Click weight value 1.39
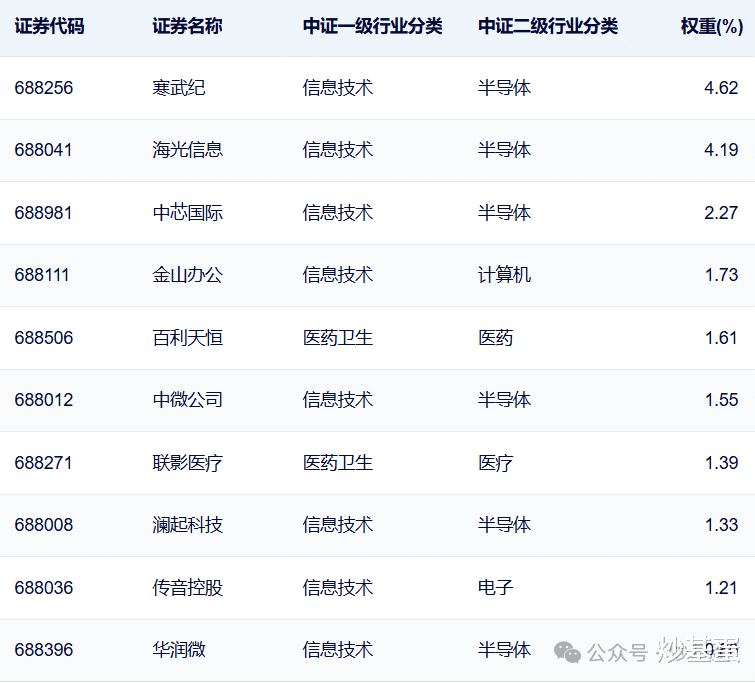 coord(721,462)
